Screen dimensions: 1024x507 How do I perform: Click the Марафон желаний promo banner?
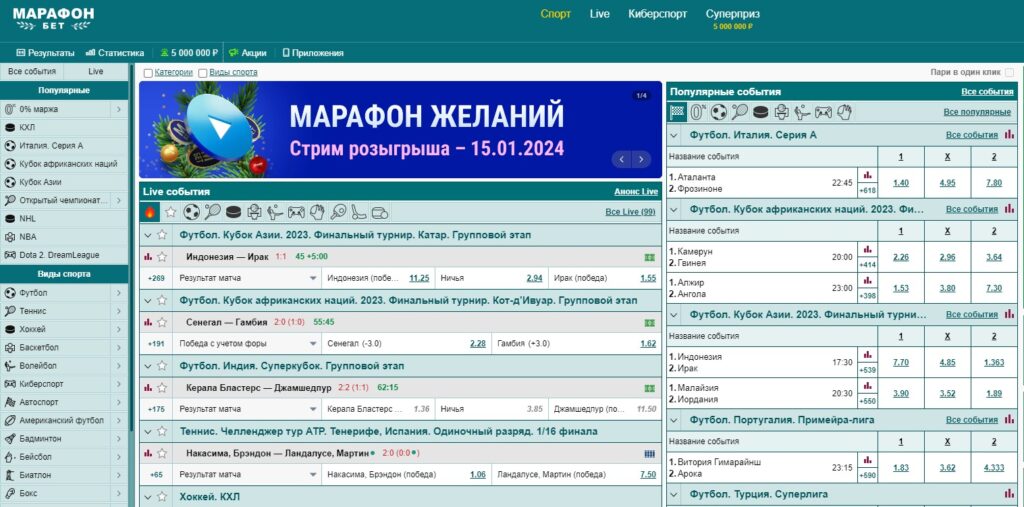click(x=400, y=129)
